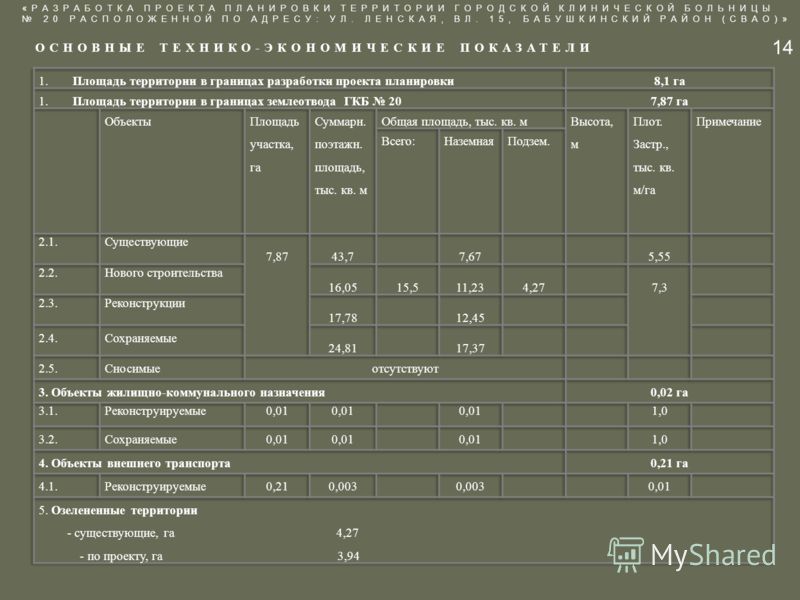Select the 'Реконструкции' row label
Image resolution: width=800 pixels, height=600 pixels.
click(144, 304)
